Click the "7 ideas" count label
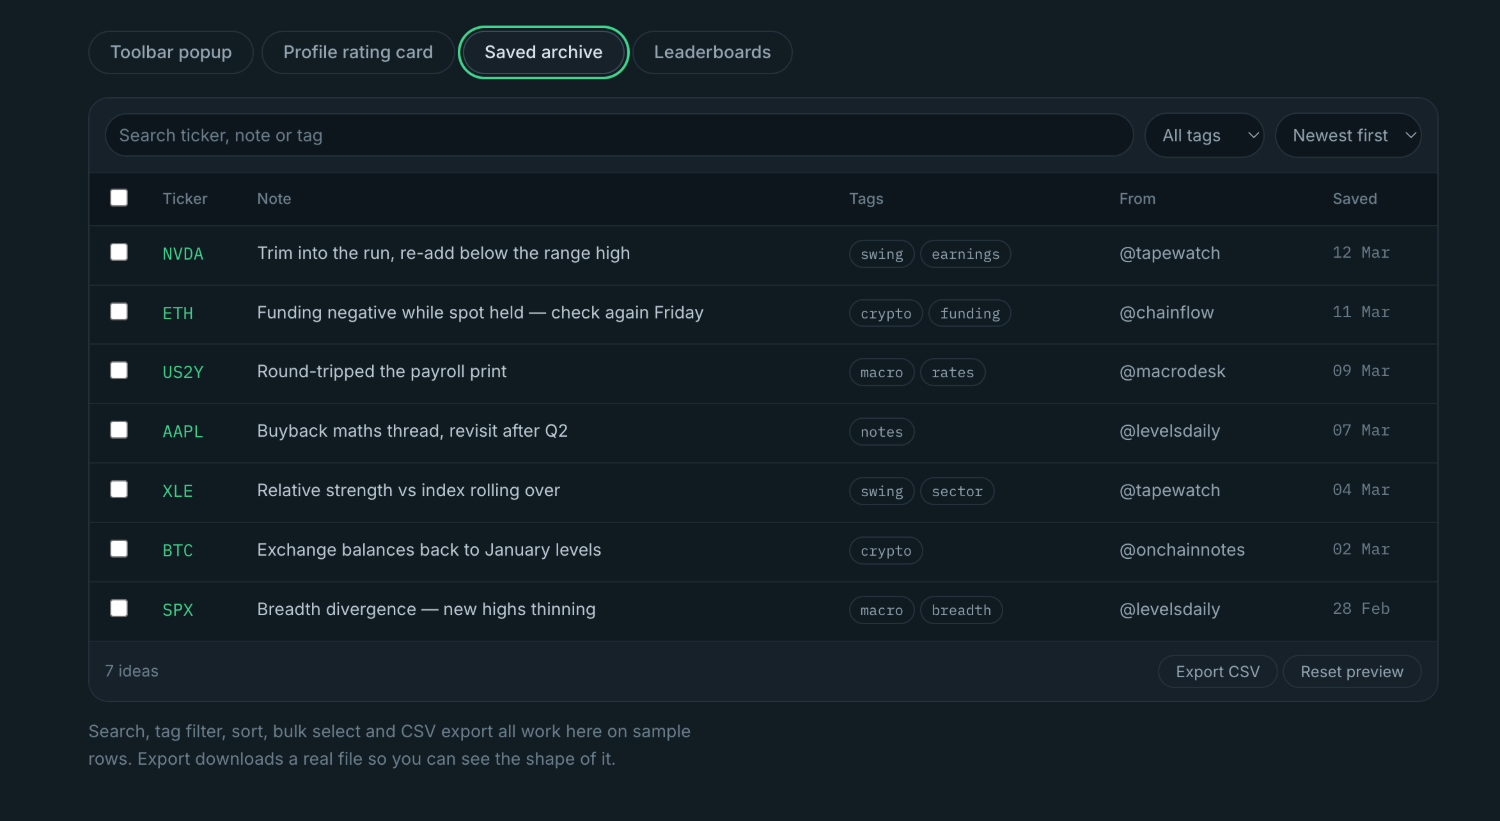The height and width of the screenshot is (821, 1500). (132, 671)
